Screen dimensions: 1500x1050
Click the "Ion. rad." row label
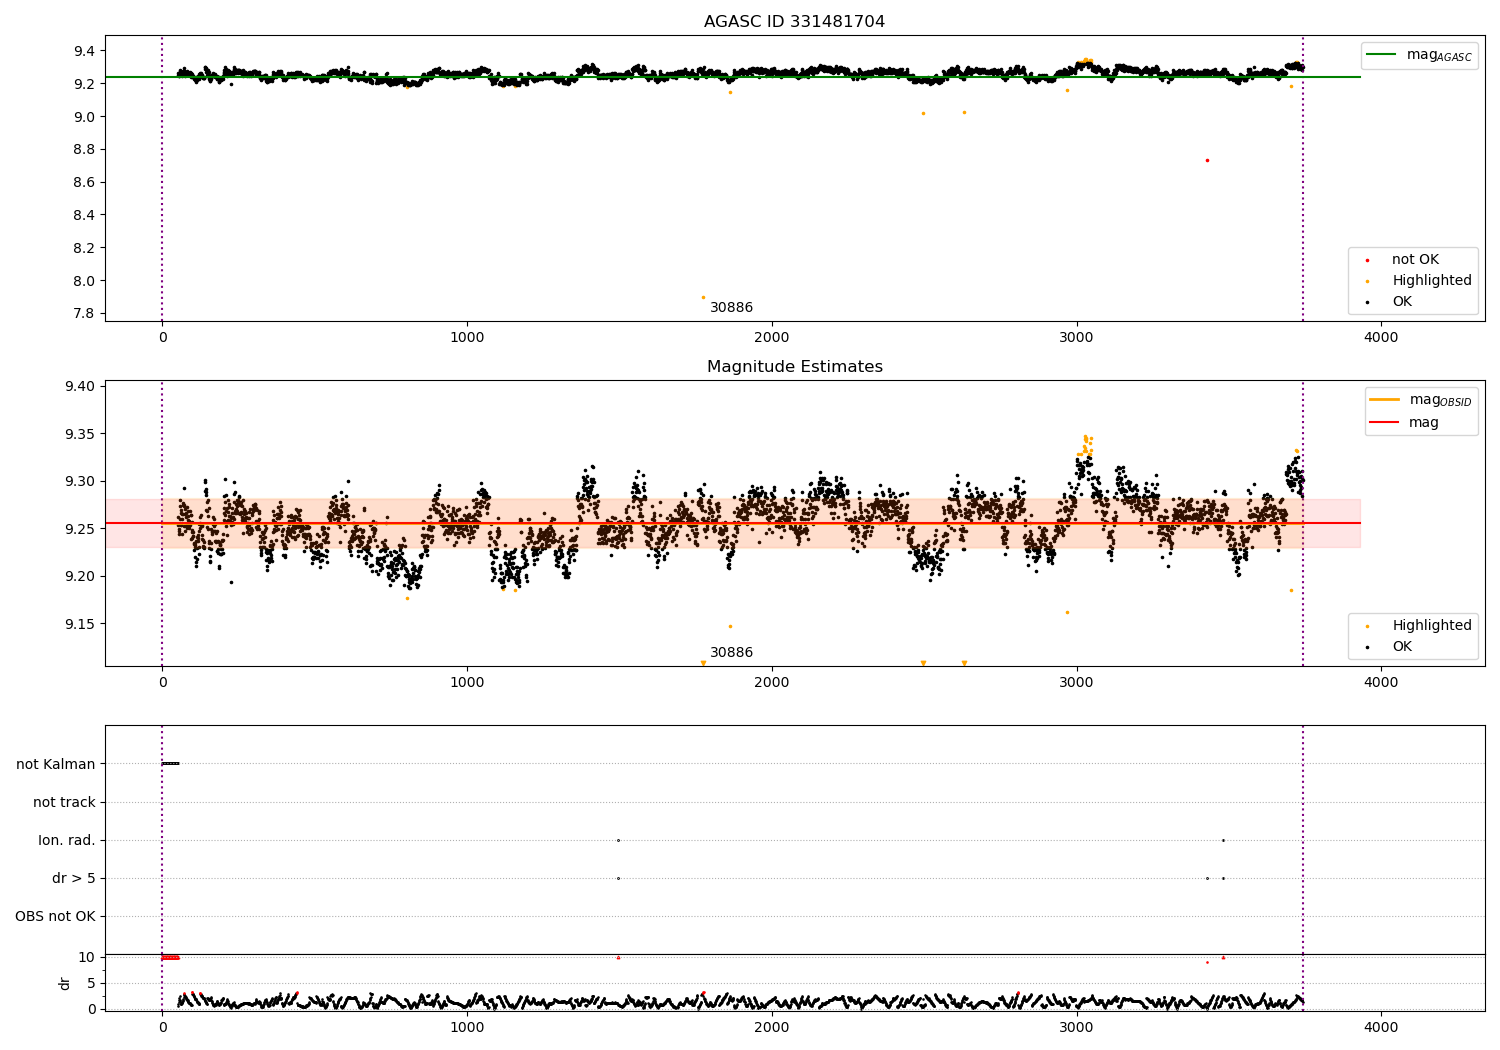(67, 840)
